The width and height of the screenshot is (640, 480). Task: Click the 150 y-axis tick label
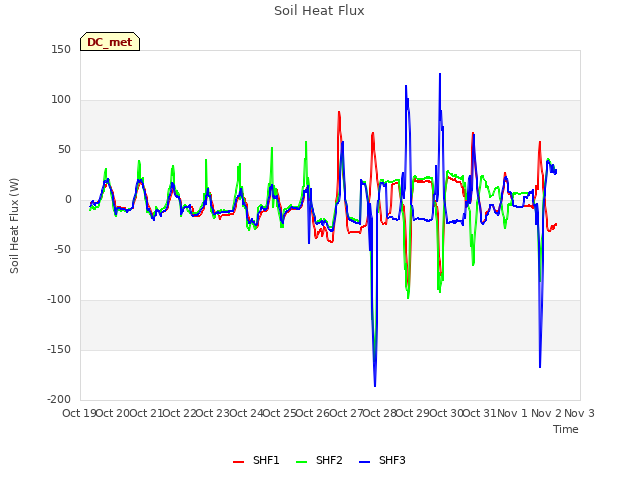(61, 49)
